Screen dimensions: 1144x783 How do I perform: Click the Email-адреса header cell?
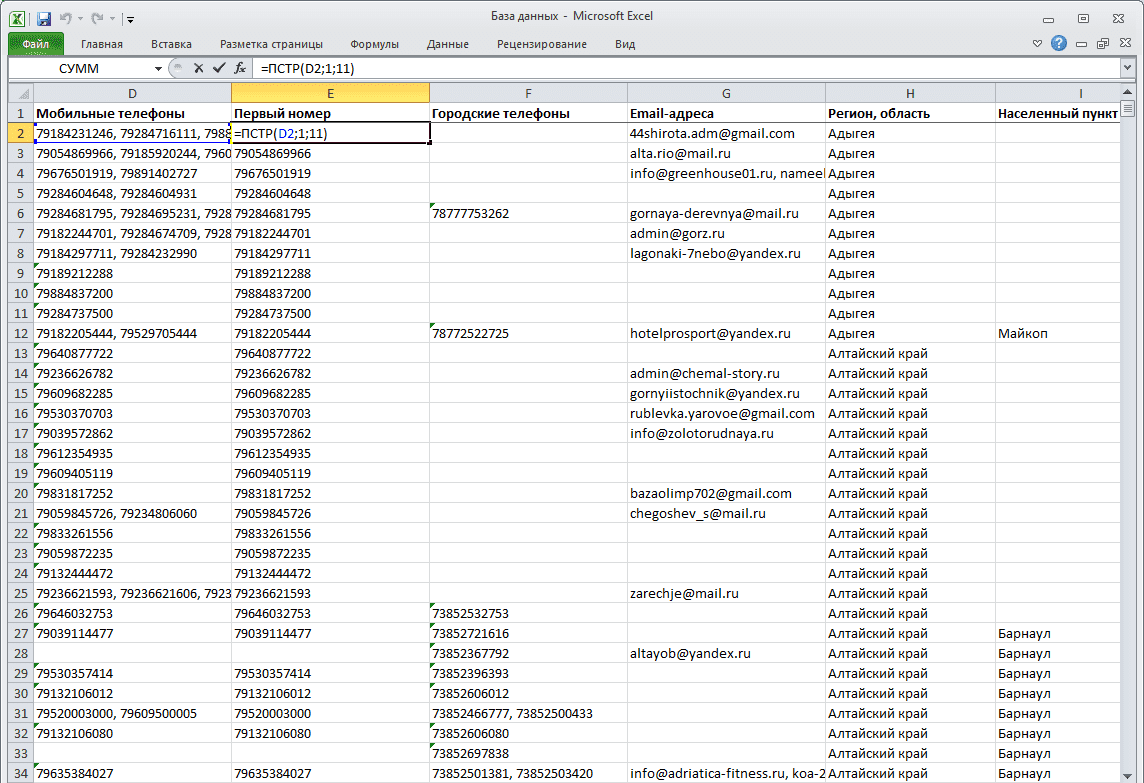[x=726, y=113]
